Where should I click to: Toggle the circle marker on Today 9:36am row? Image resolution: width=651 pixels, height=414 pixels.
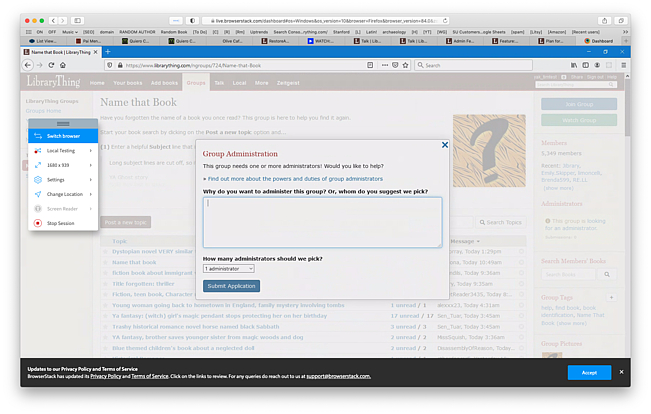(x=521, y=273)
